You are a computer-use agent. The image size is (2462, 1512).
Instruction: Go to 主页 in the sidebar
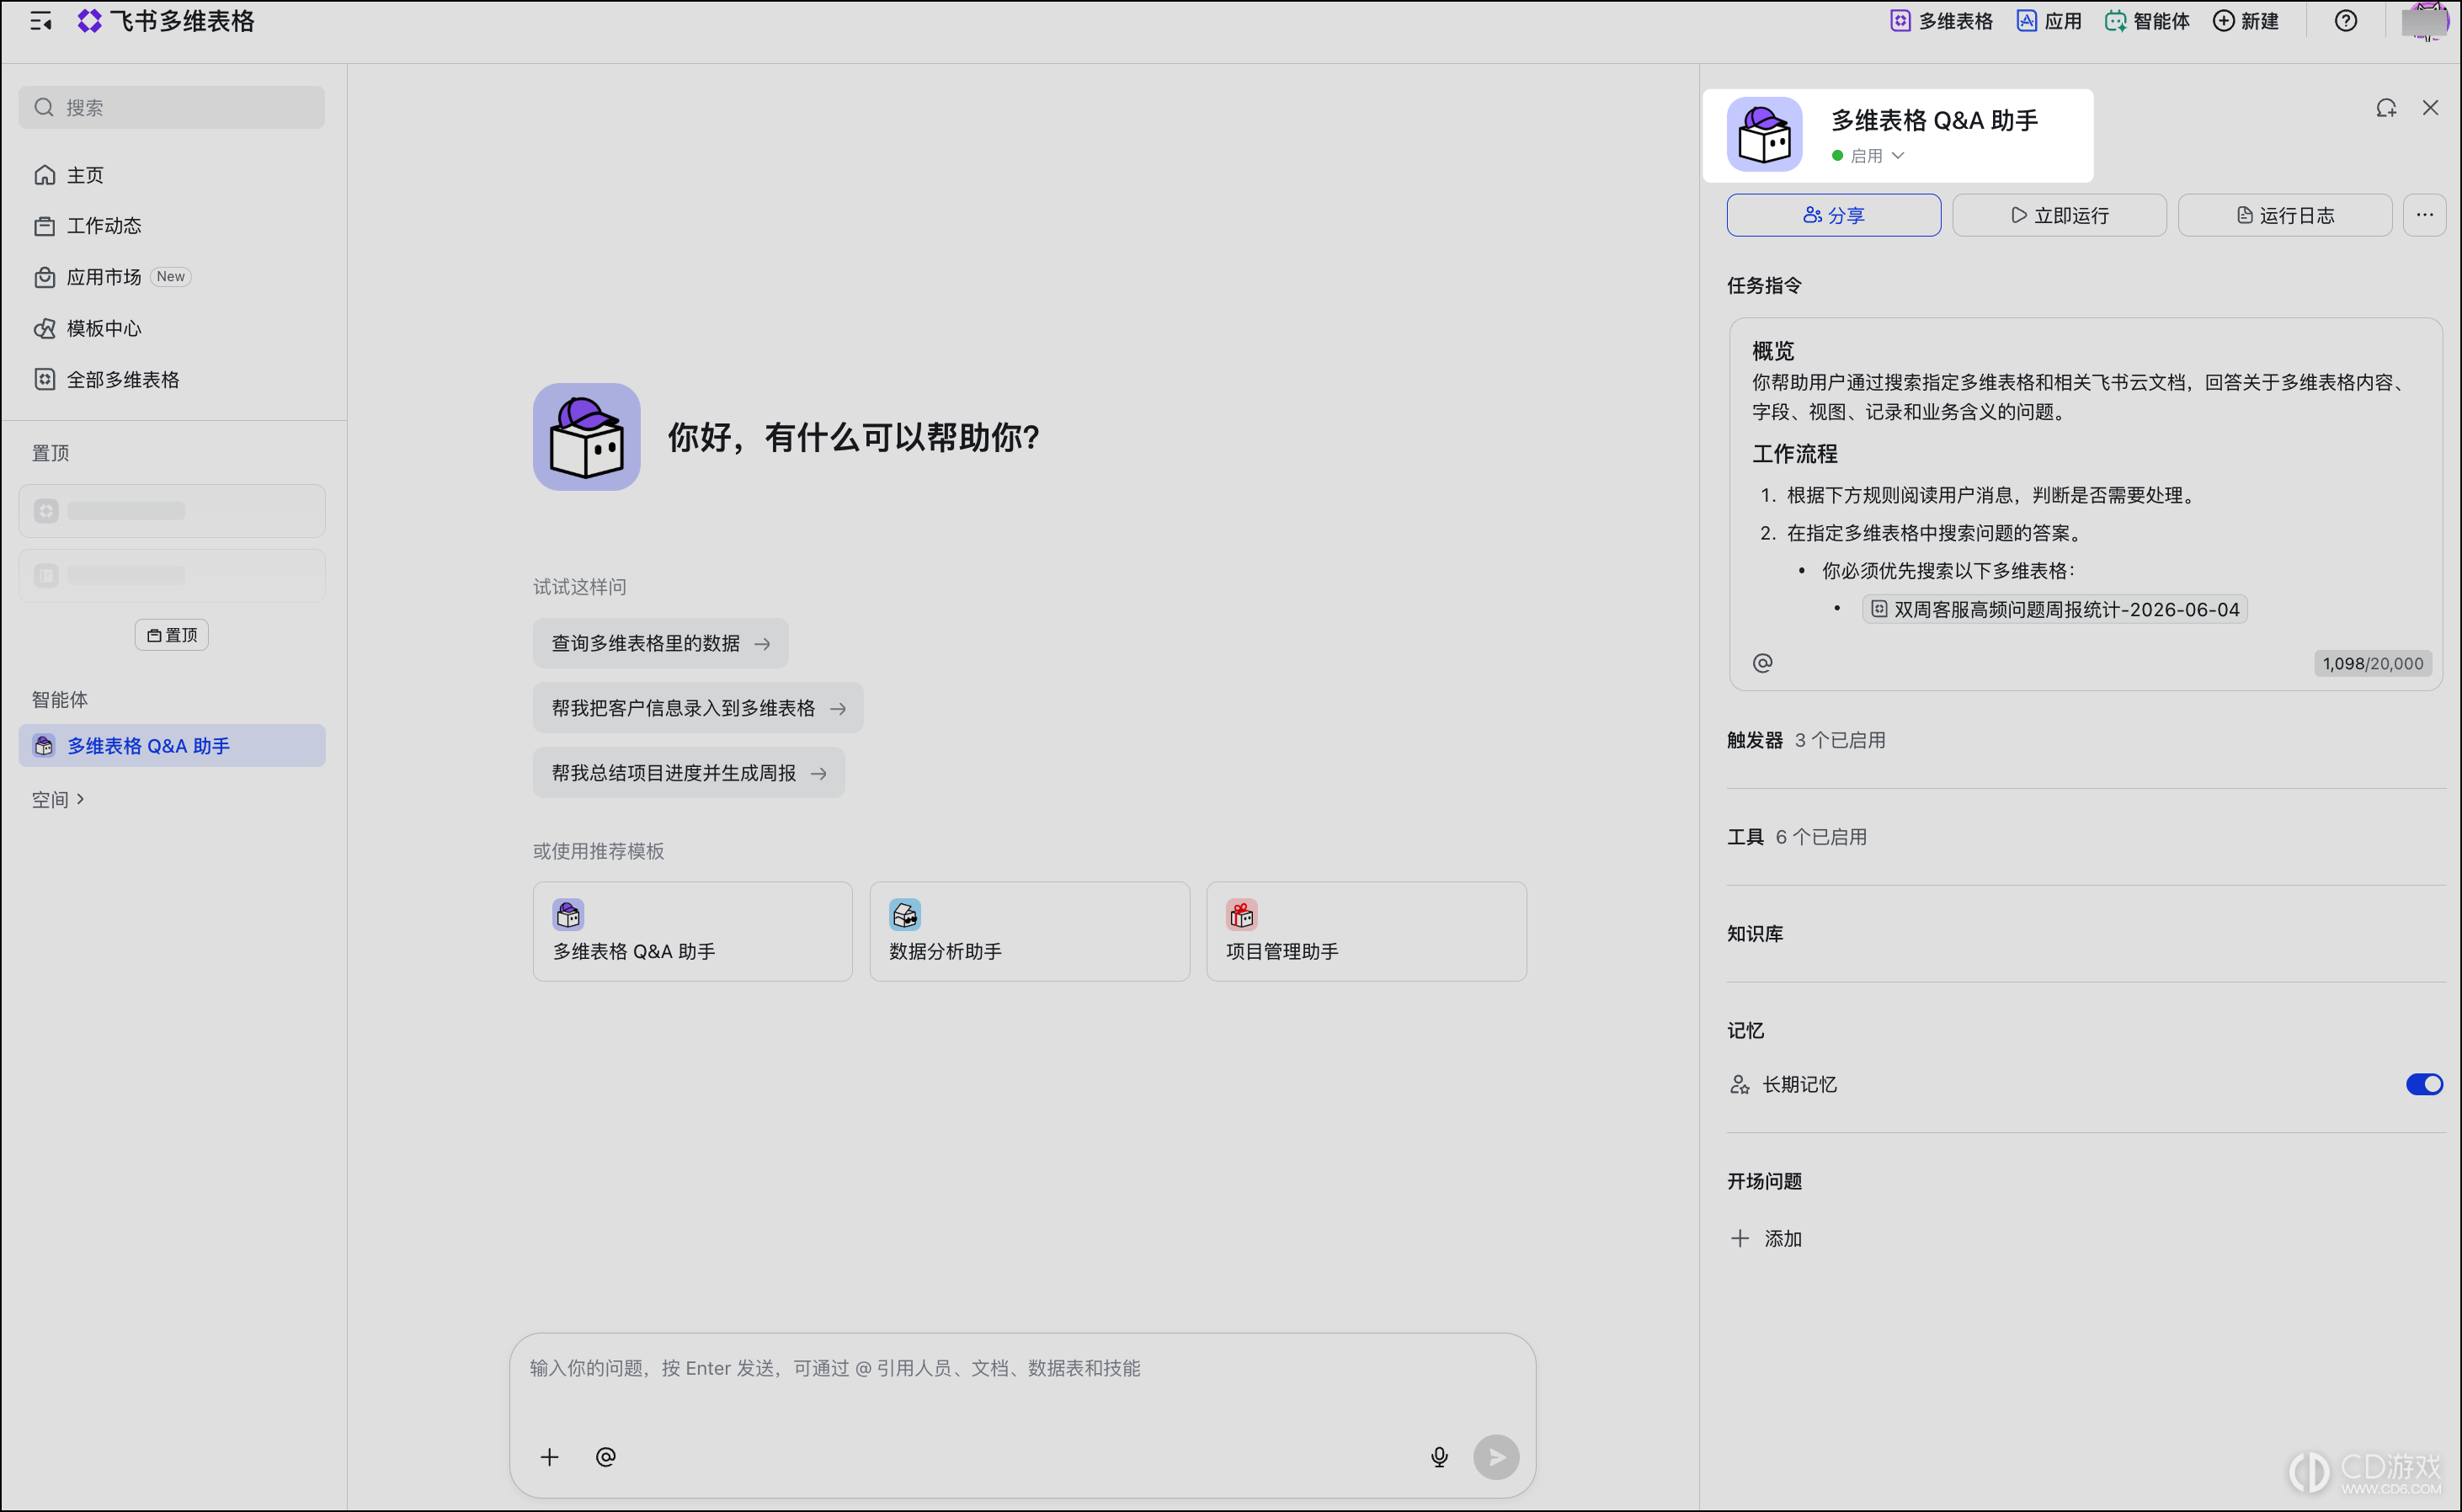(x=172, y=175)
